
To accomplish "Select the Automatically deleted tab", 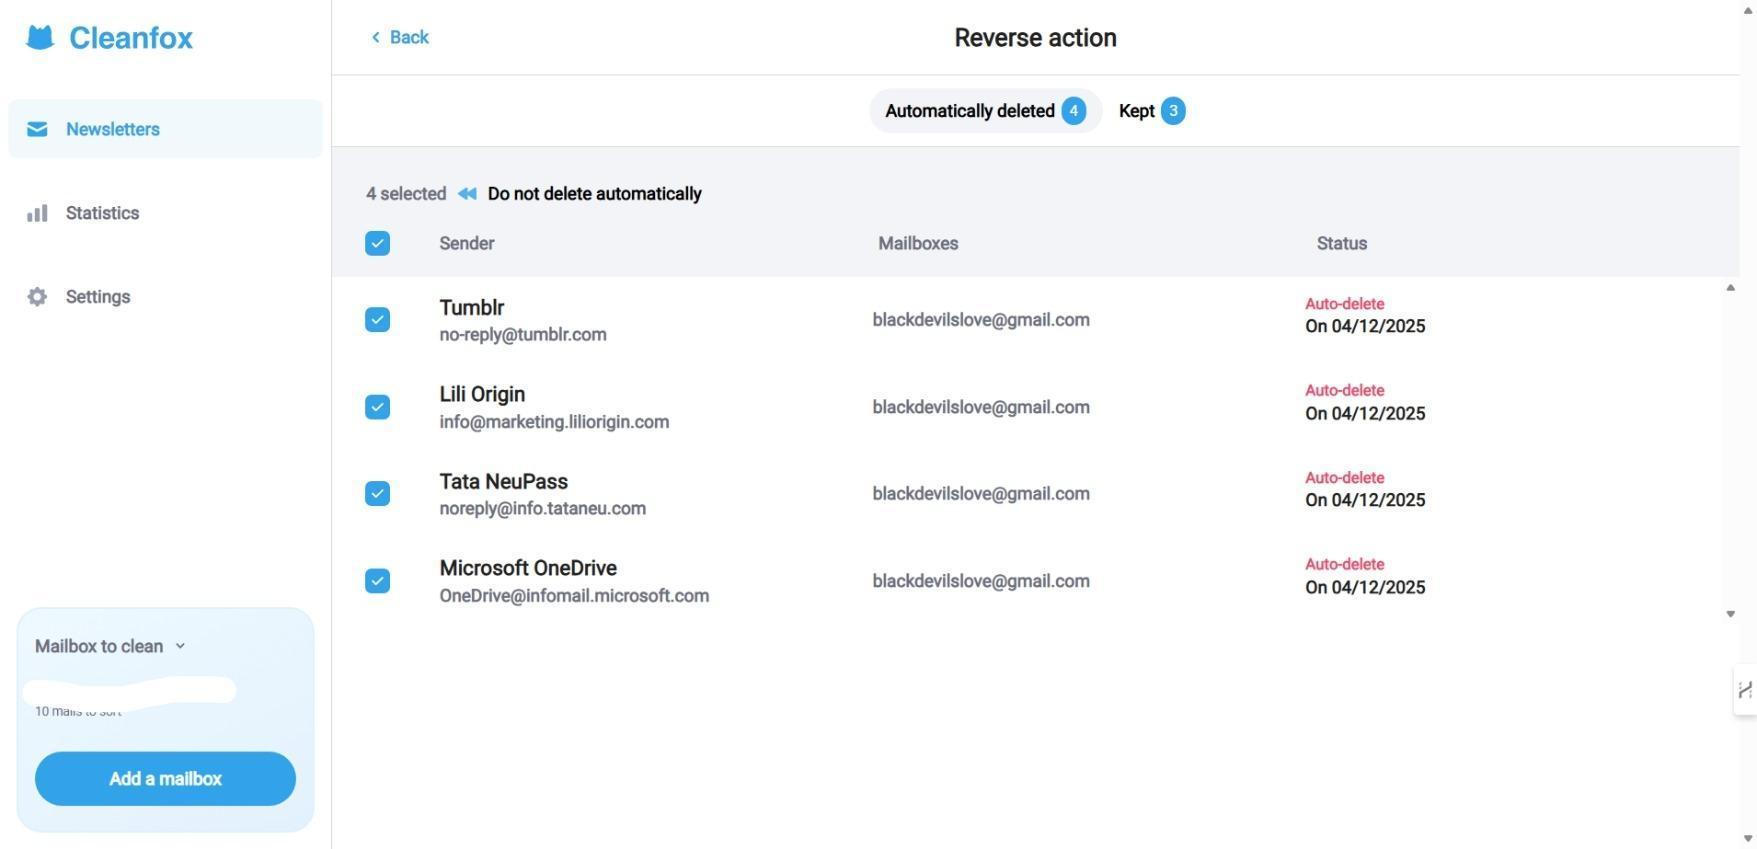I will coord(968,111).
